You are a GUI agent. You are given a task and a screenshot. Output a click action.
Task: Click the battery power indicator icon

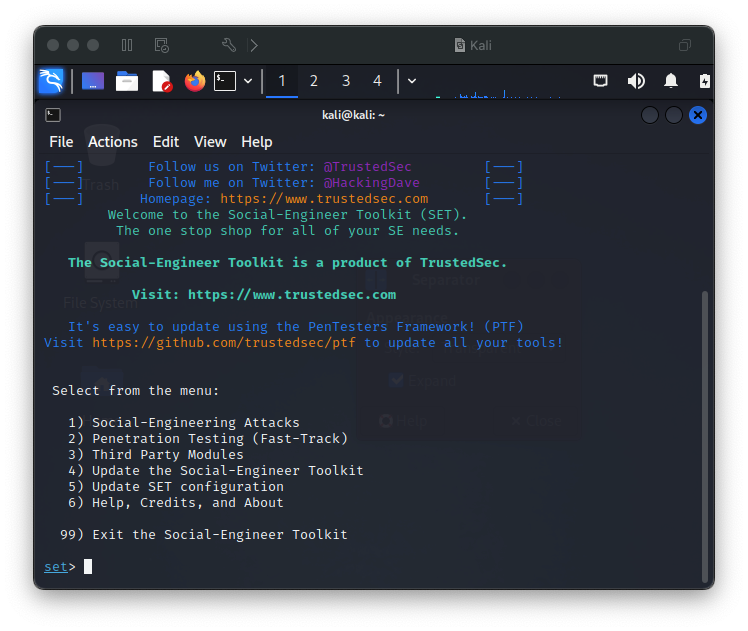click(x=705, y=81)
